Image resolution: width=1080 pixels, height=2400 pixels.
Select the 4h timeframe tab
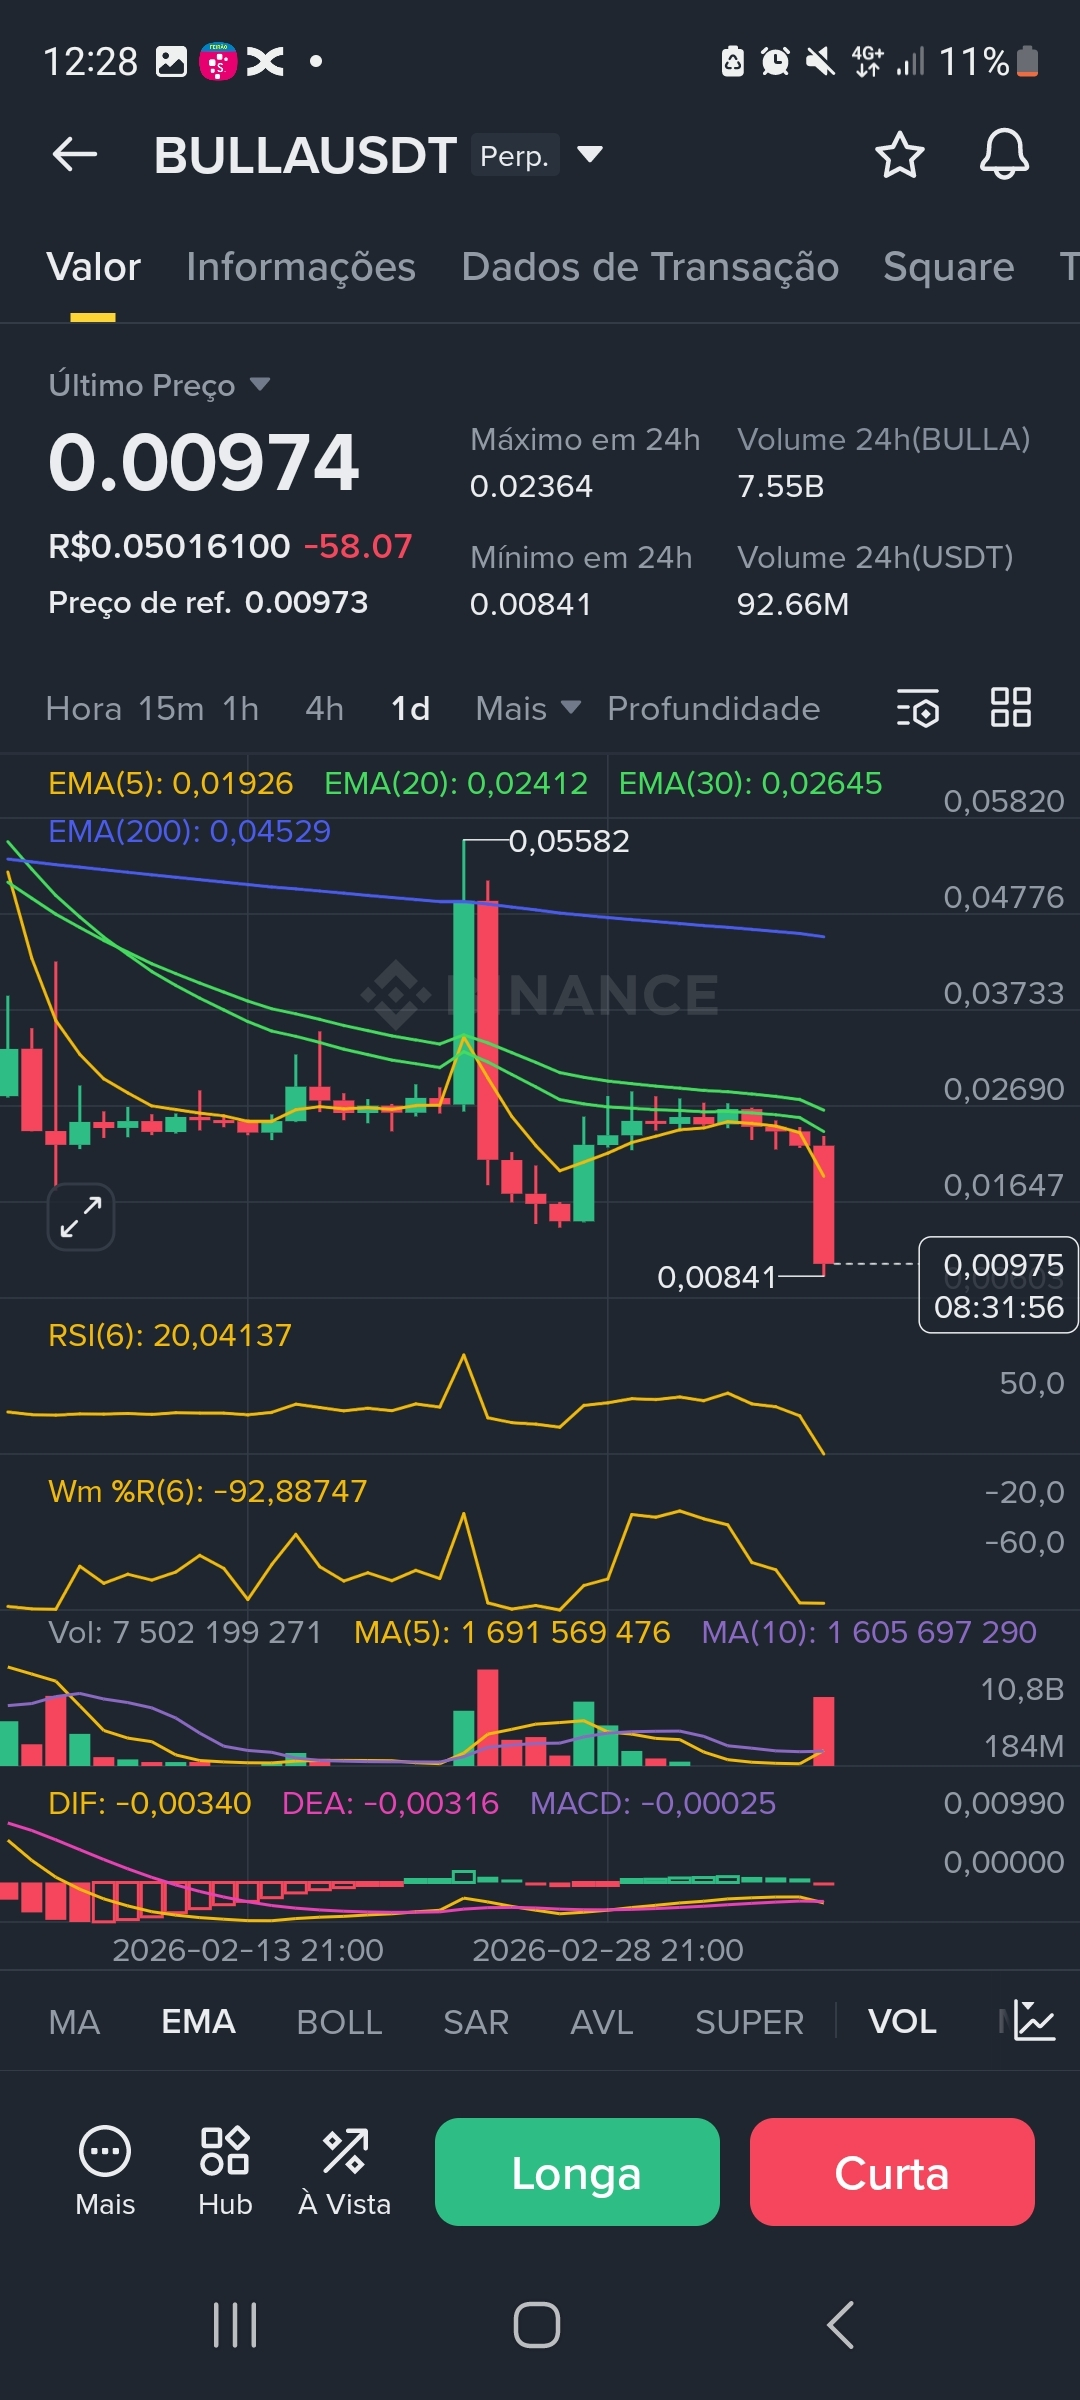coord(324,708)
